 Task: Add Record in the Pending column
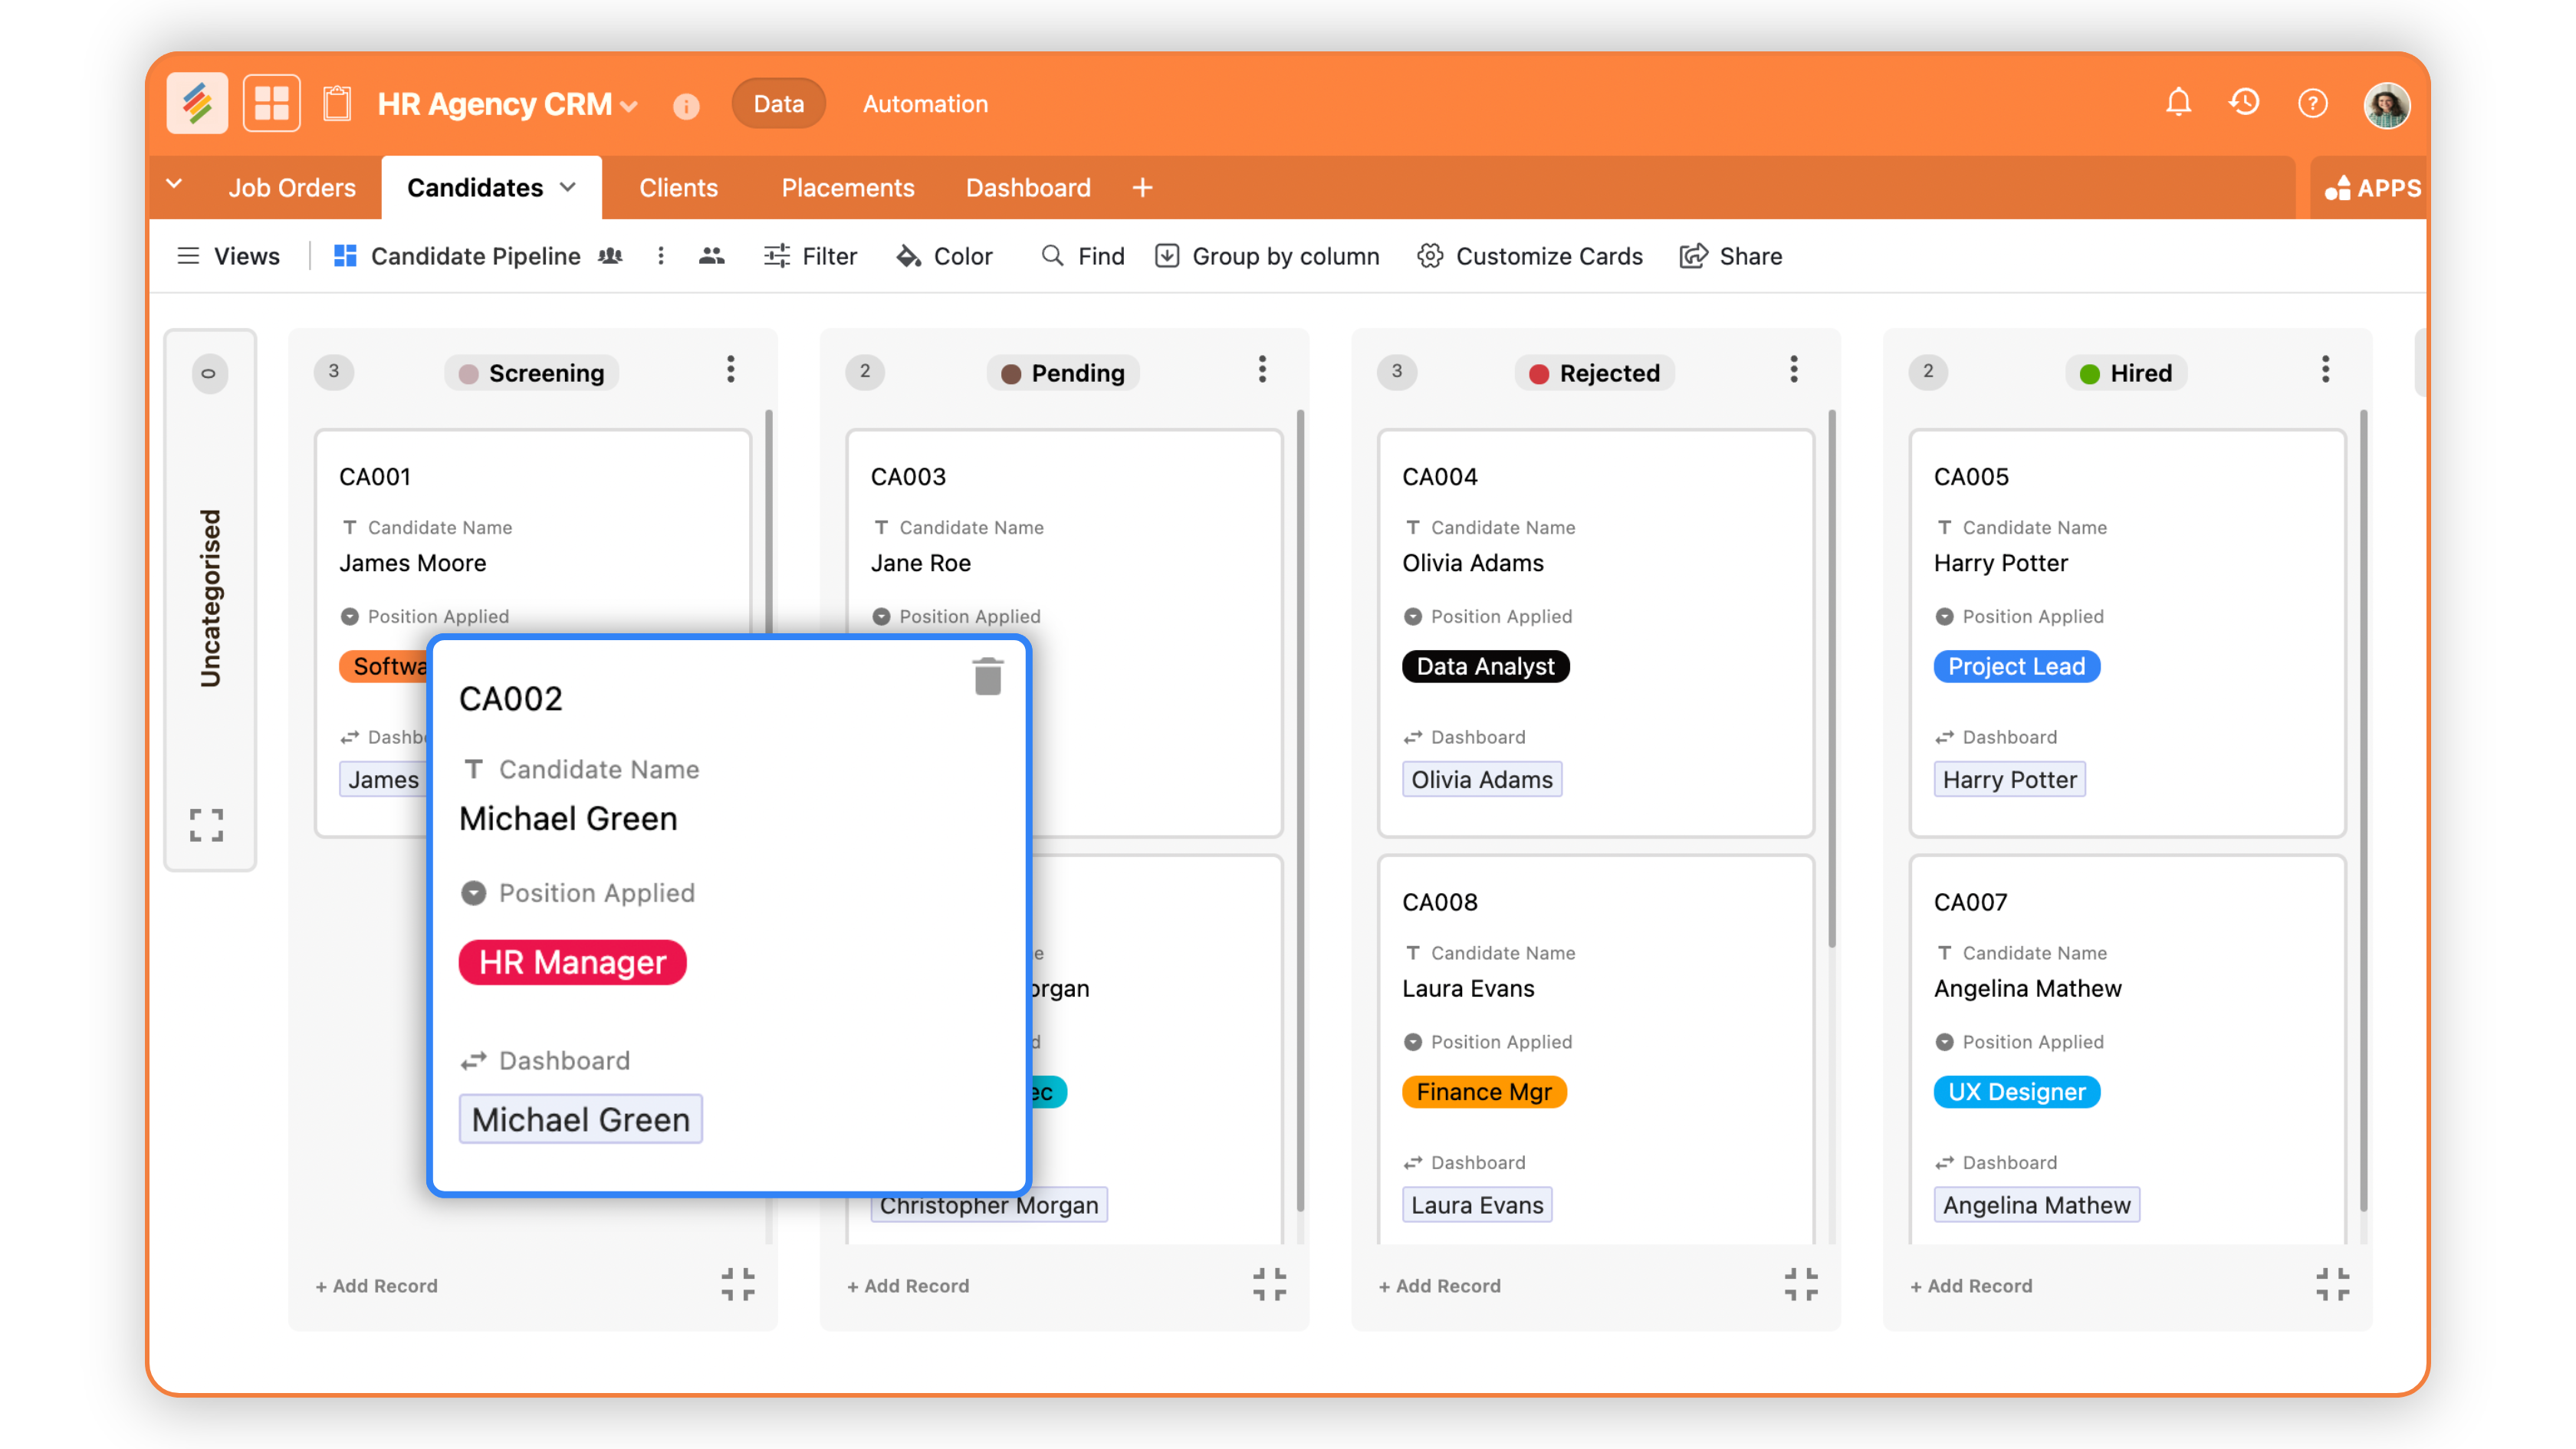pos(908,1286)
